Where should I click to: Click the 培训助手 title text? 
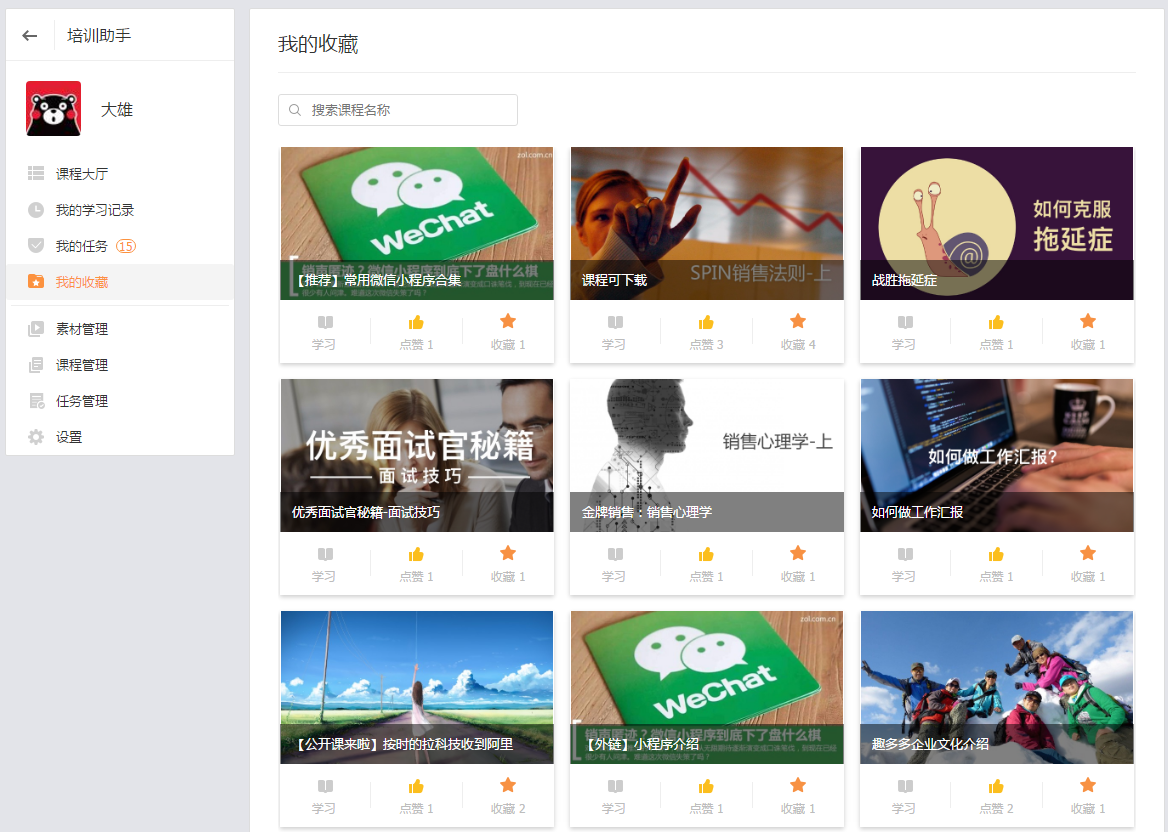tap(99, 35)
